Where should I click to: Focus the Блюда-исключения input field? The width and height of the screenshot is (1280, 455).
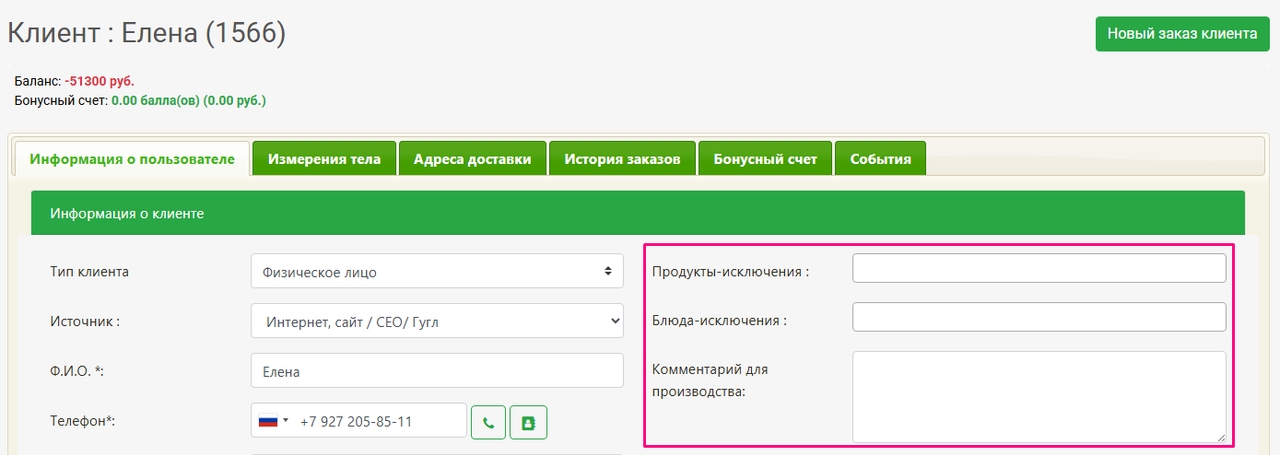coord(1038,317)
